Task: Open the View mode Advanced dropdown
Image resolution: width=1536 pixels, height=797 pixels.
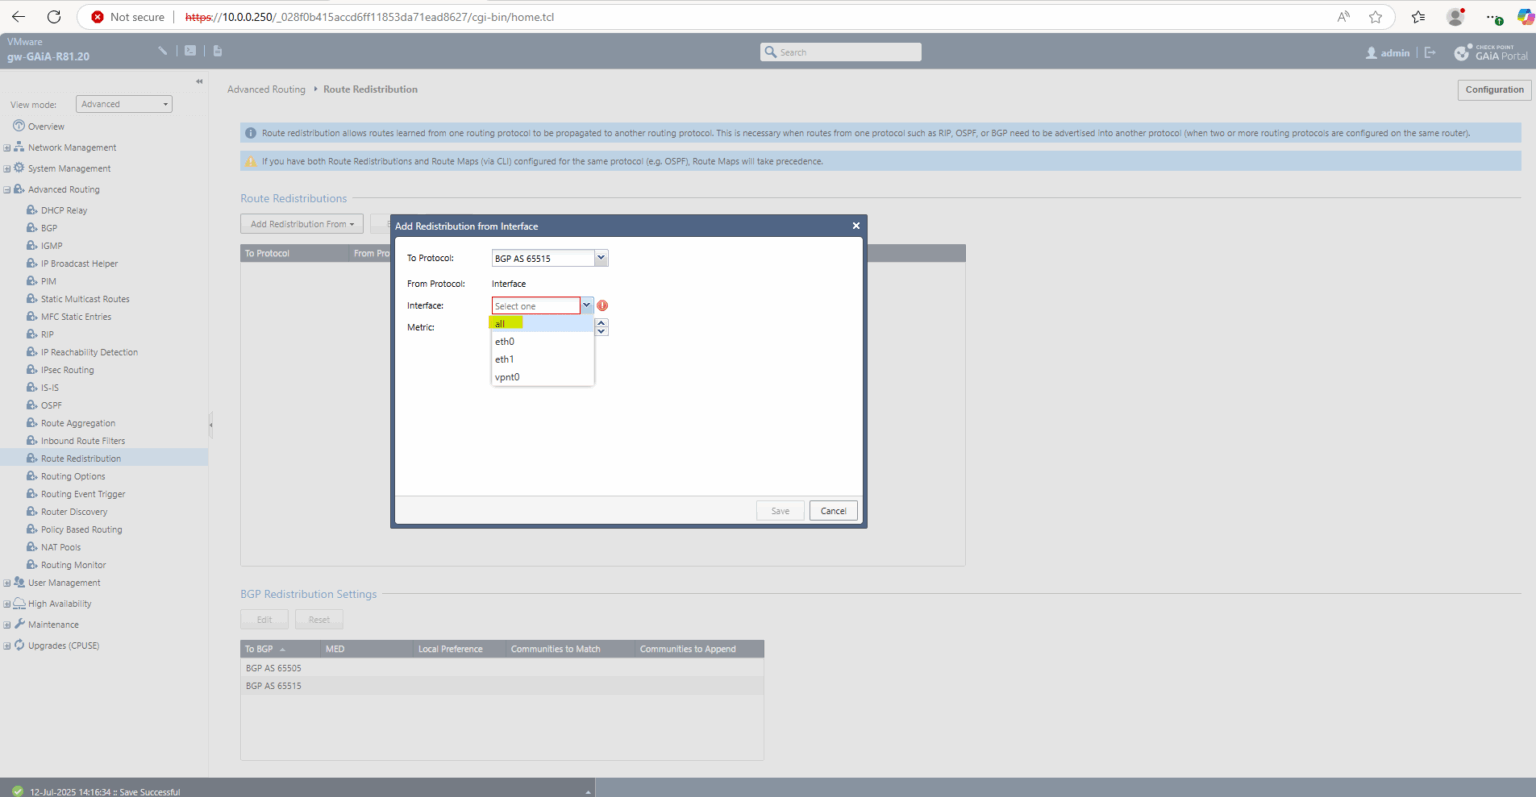Action: (124, 104)
